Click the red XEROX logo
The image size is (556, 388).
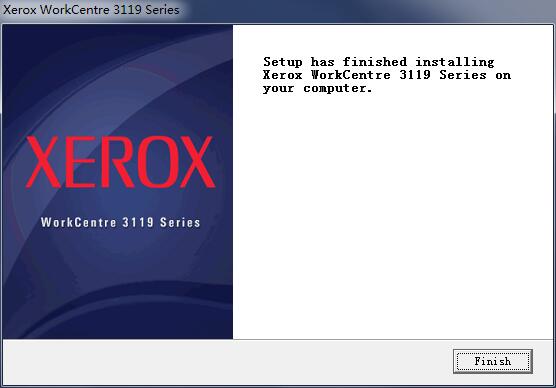121,162
